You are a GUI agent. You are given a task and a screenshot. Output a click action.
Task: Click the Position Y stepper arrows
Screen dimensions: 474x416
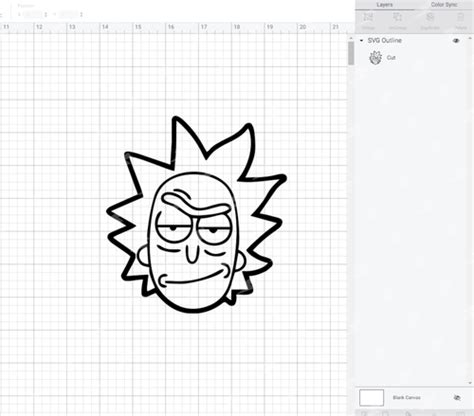click(81, 15)
